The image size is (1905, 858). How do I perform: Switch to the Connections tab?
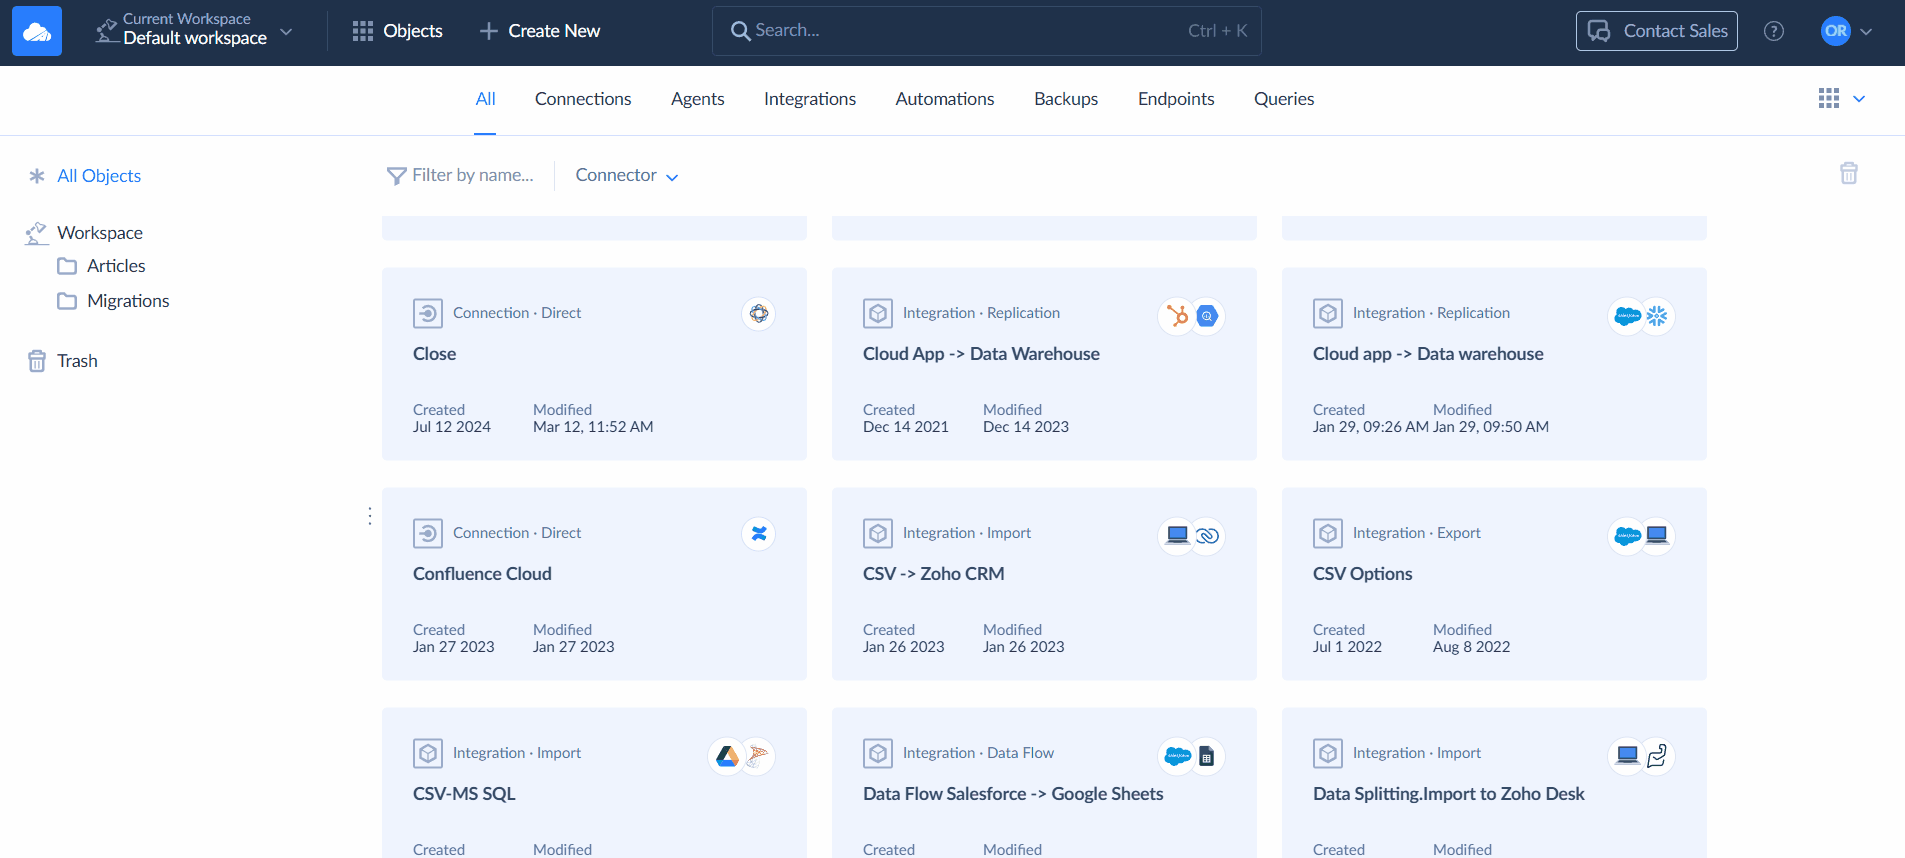583,99
